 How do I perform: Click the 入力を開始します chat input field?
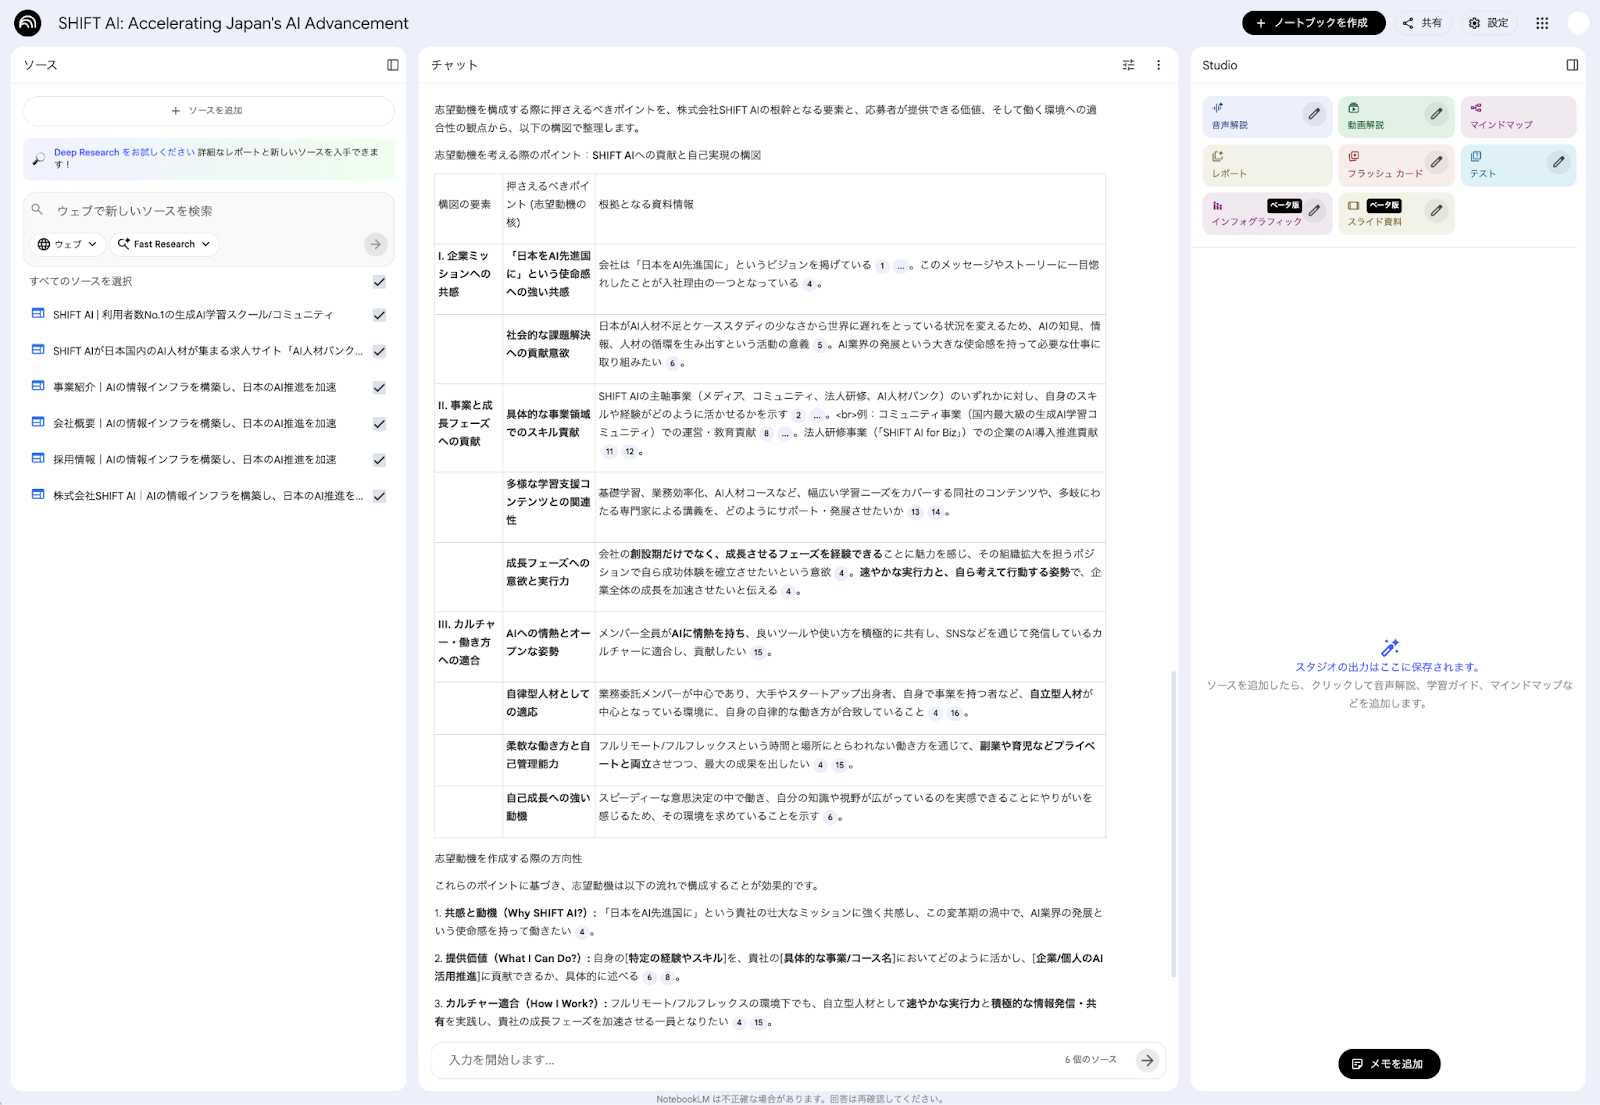tap(700, 1060)
